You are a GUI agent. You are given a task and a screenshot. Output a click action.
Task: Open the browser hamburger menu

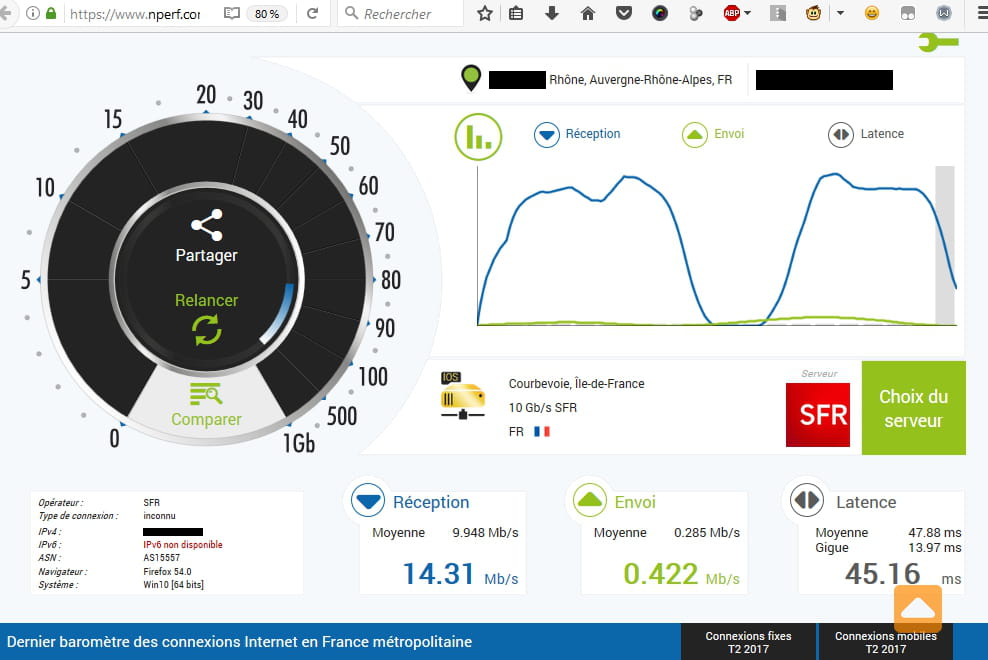click(982, 13)
